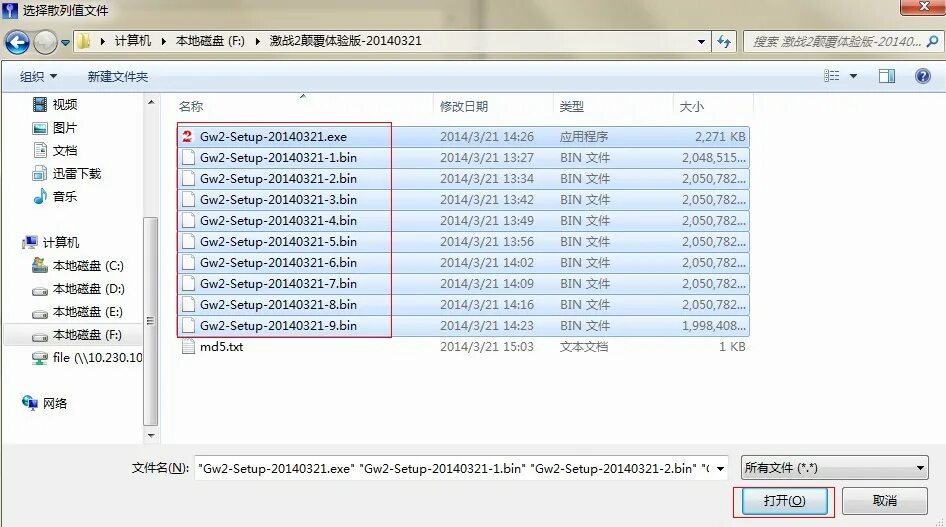The image size is (946, 527).
Task: Click the 打开(O) button
Action: point(784,501)
